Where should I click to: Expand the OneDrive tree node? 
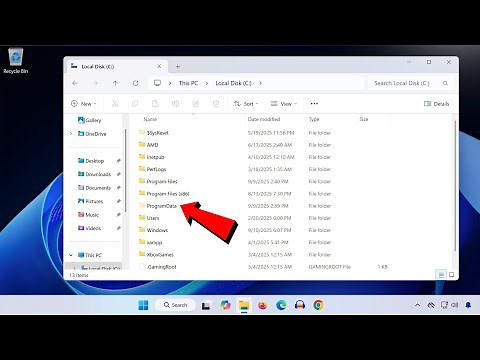71,134
